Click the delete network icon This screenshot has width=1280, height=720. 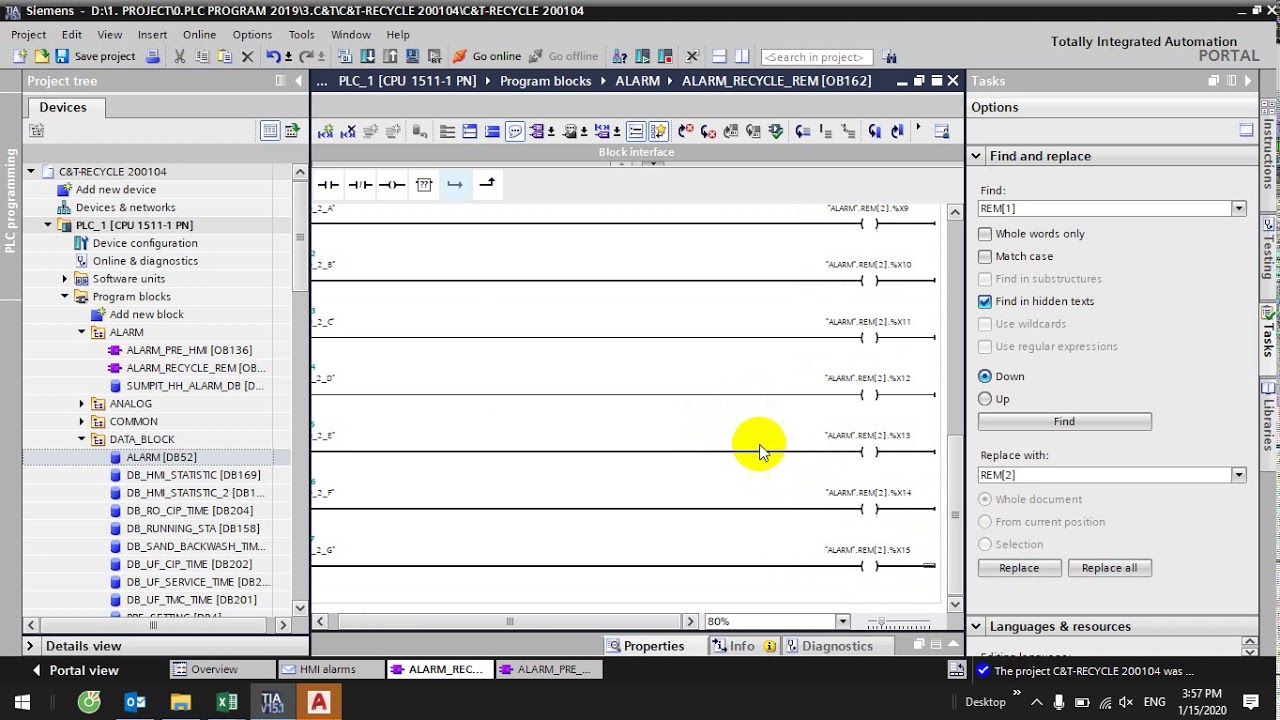348,131
